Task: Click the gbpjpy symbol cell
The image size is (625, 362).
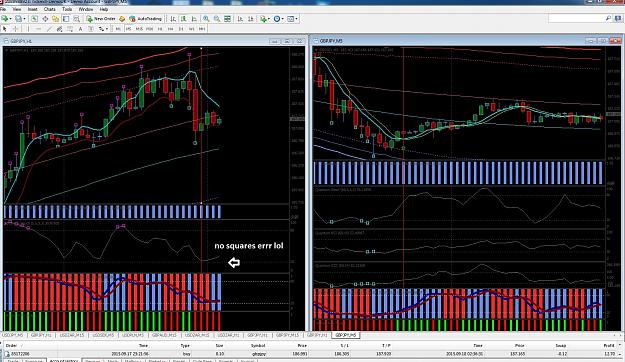Action: 258,354
